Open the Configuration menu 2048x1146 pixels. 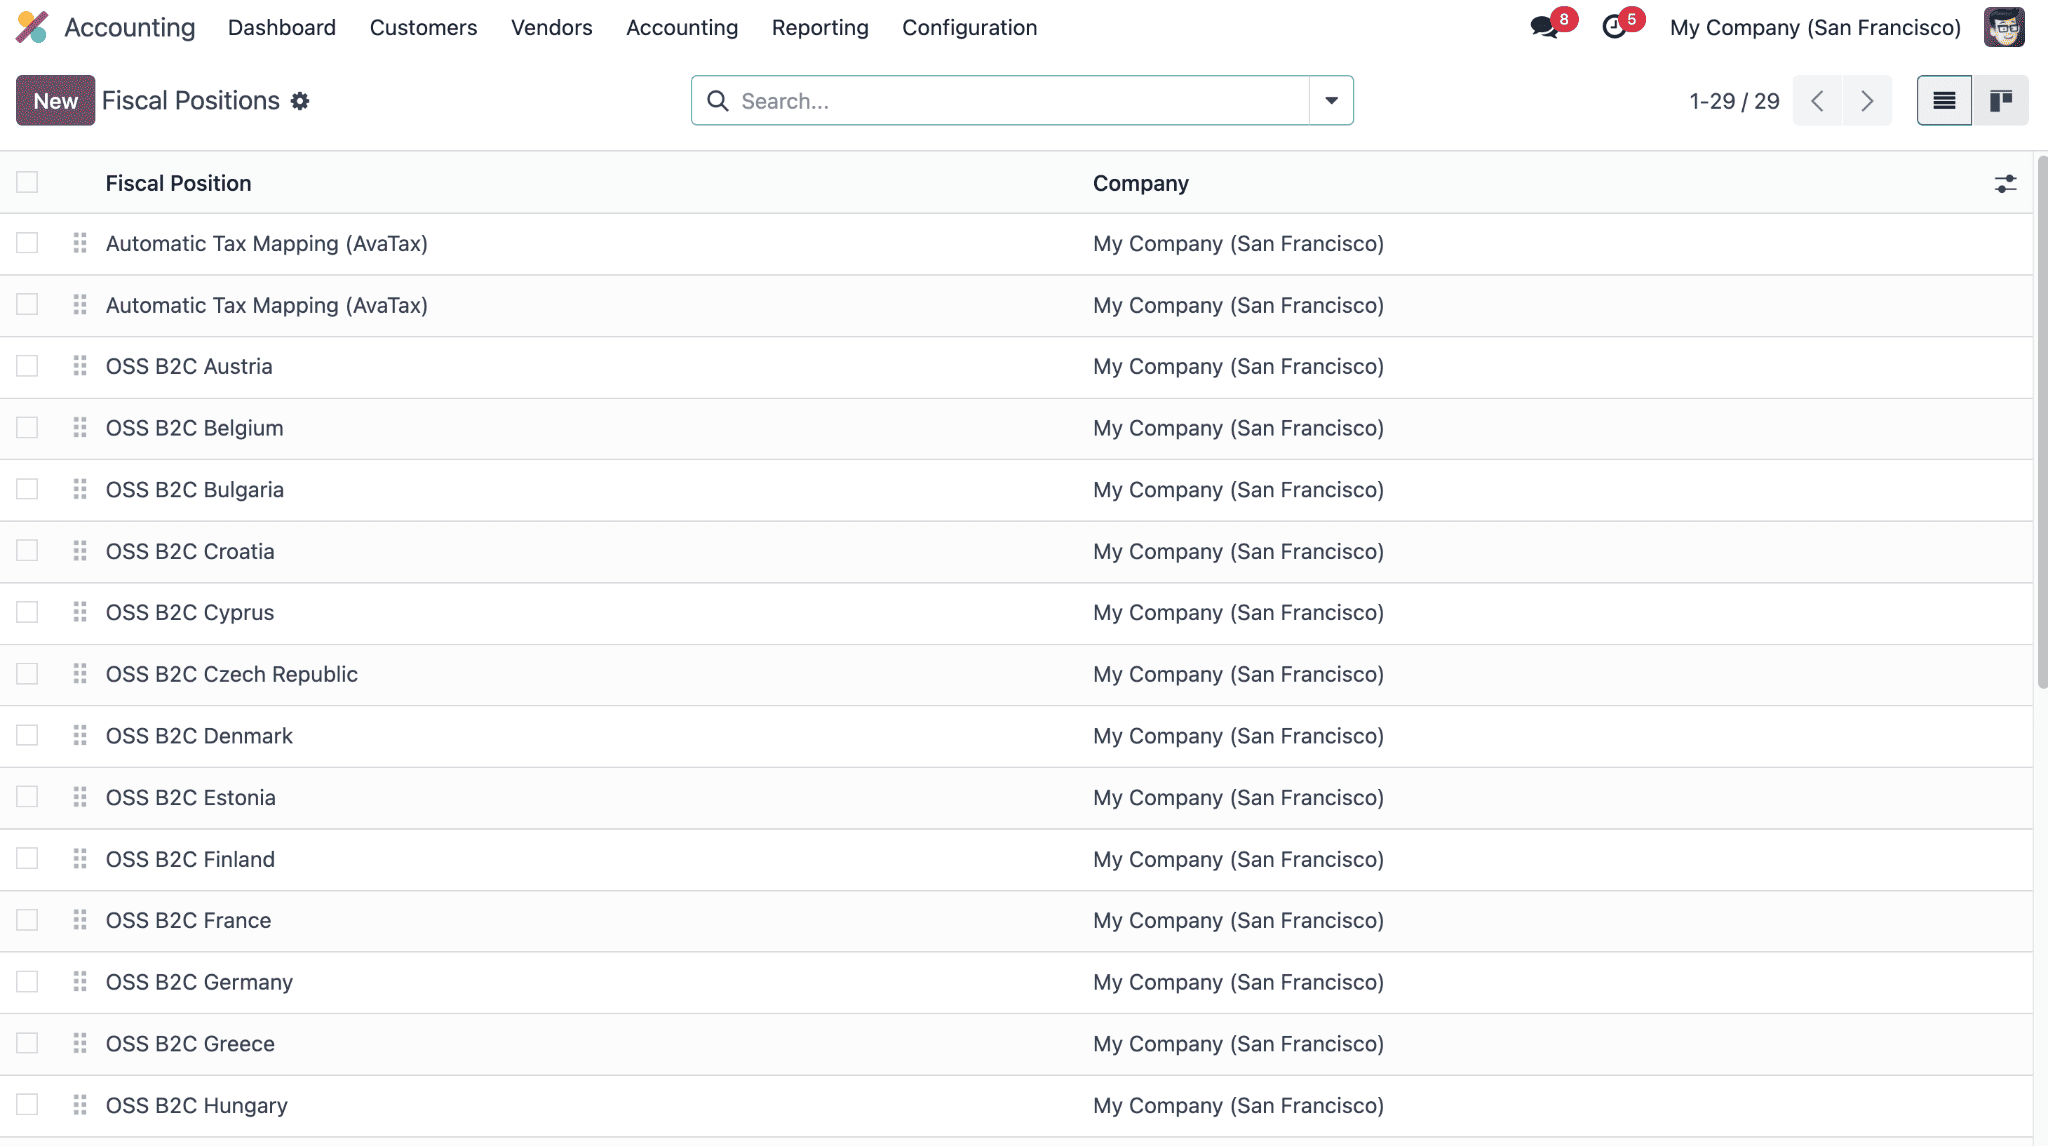(x=969, y=27)
